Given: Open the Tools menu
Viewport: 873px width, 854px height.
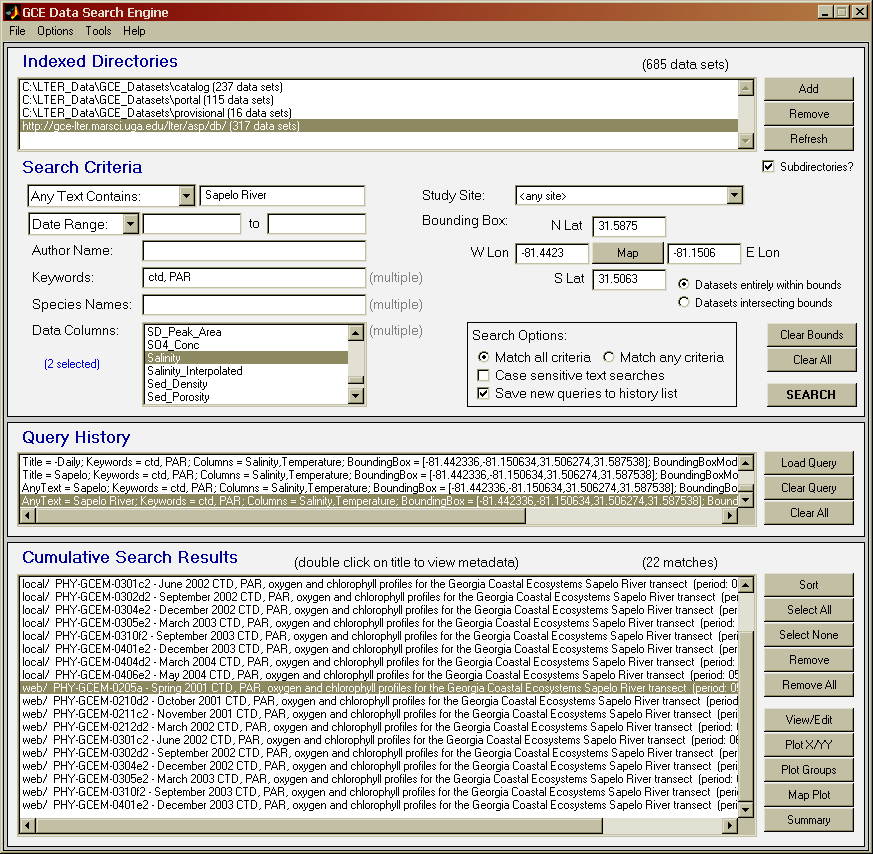Looking at the screenshot, I should click(98, 31).
